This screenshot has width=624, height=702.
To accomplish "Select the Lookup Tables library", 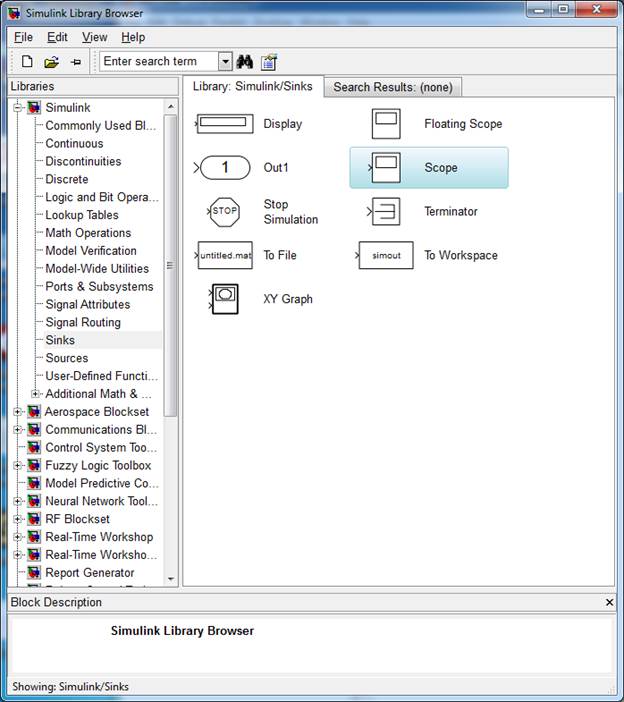I will point(82,215).
